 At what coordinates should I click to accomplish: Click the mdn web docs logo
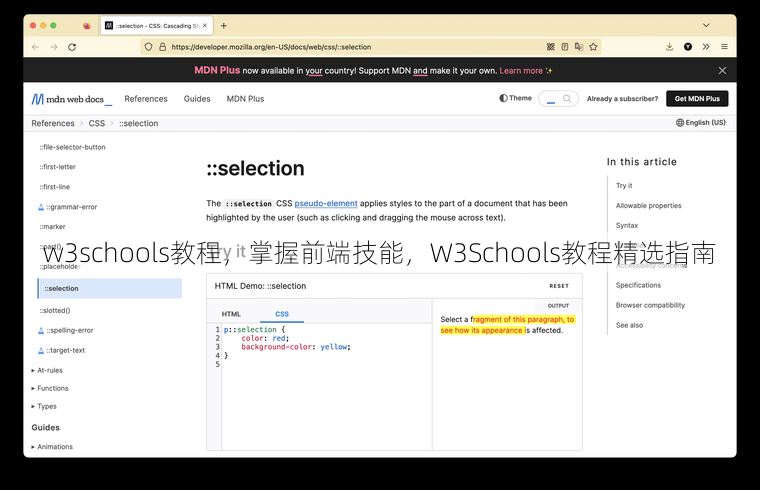[x=72, y=99]
